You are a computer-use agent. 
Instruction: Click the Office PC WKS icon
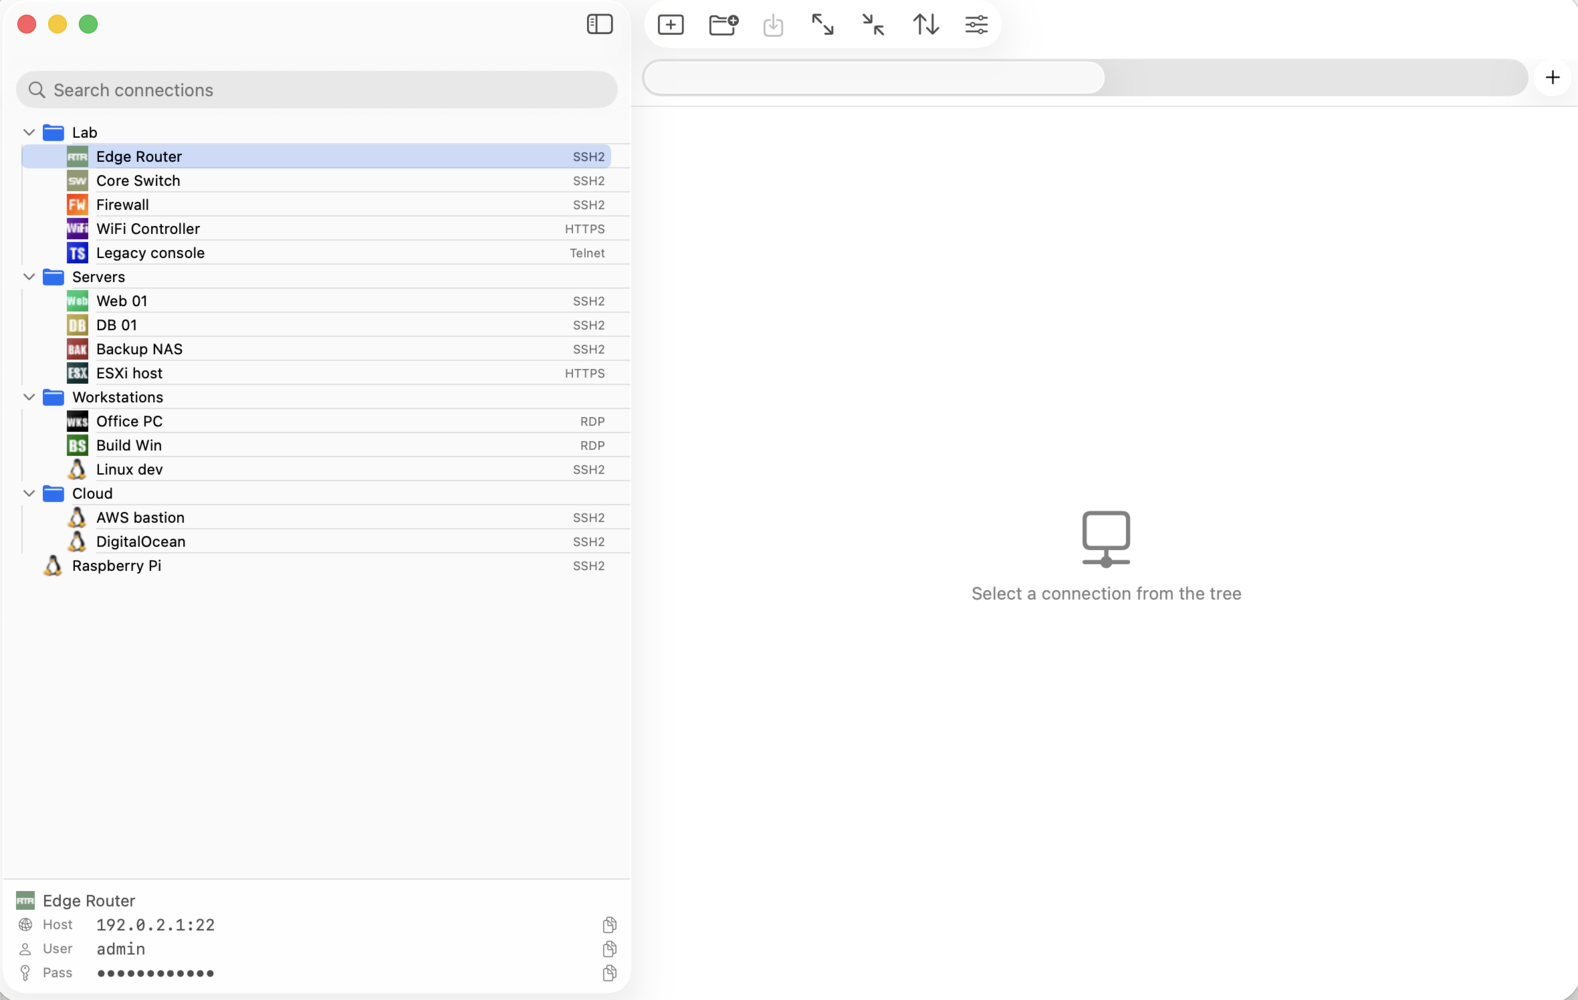pyautogui.click(x=77, y=421)
